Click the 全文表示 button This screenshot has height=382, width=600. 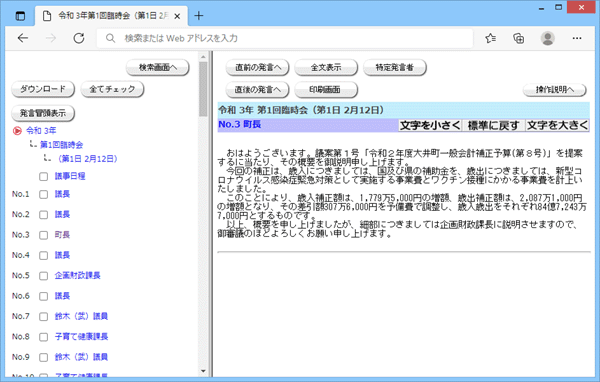[326, 68]
